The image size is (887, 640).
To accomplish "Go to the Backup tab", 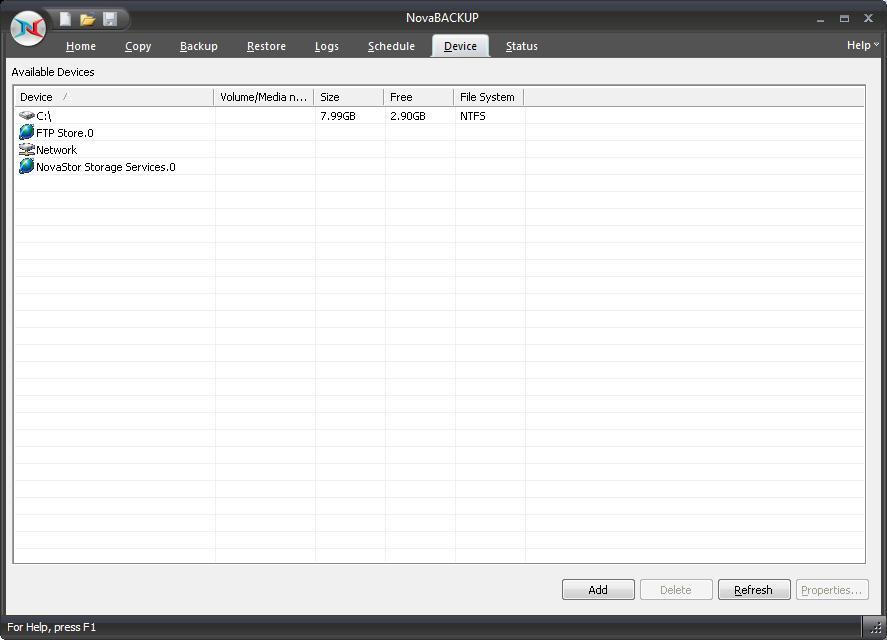I will pyautogui.click(x=199, y=46).
